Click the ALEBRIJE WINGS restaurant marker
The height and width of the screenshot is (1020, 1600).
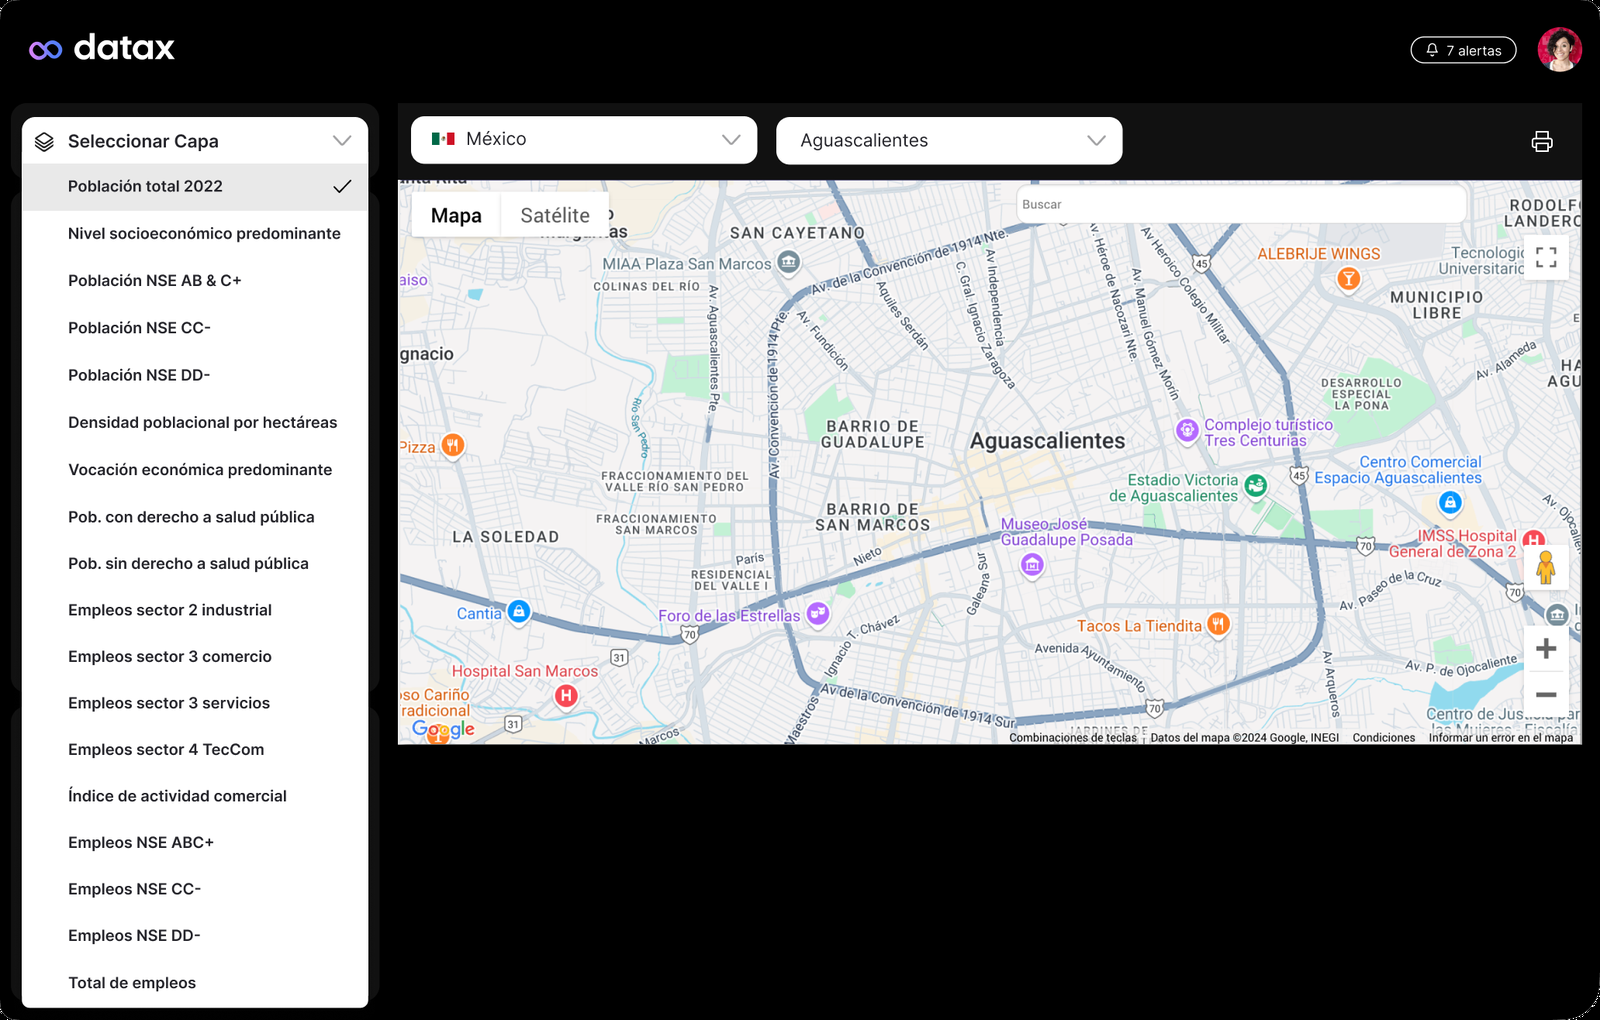[1348, 279]
